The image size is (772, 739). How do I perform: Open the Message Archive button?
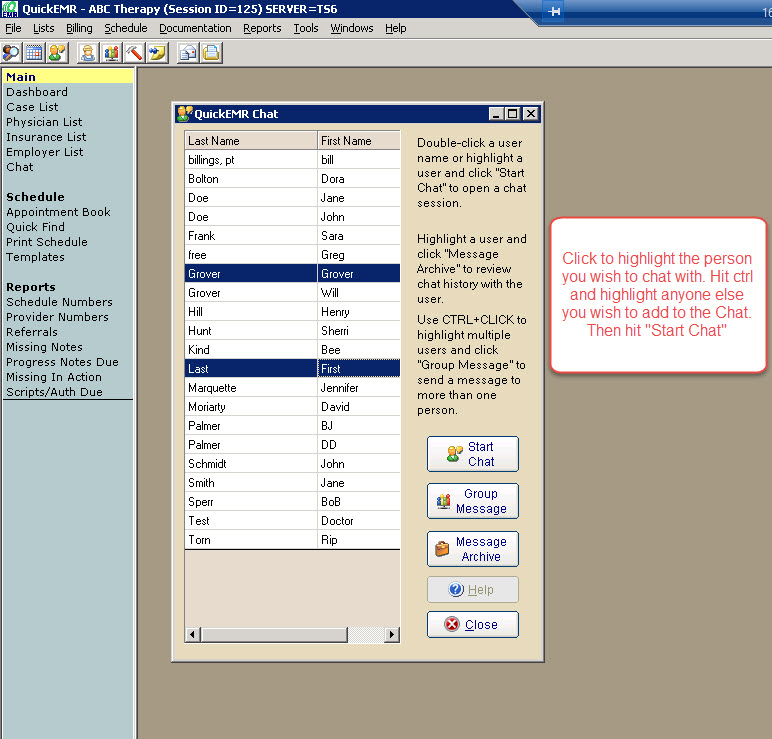(473, 549)
